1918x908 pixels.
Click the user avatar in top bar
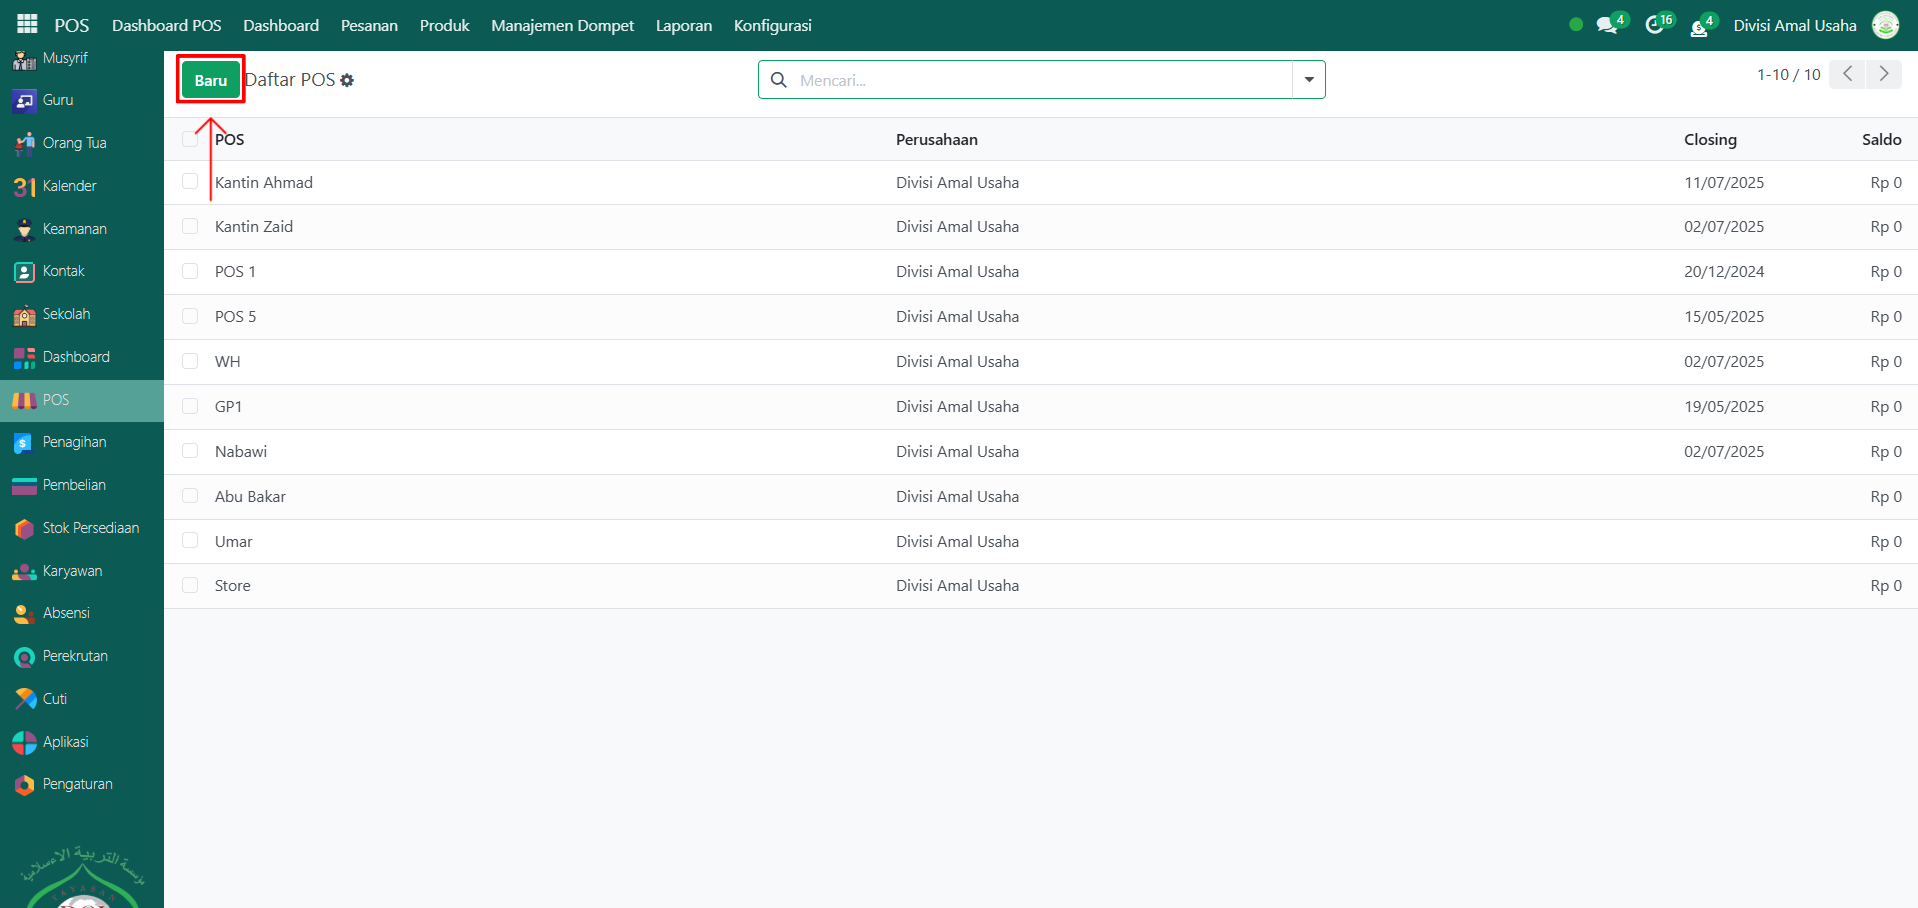(x=1885, y=25)
